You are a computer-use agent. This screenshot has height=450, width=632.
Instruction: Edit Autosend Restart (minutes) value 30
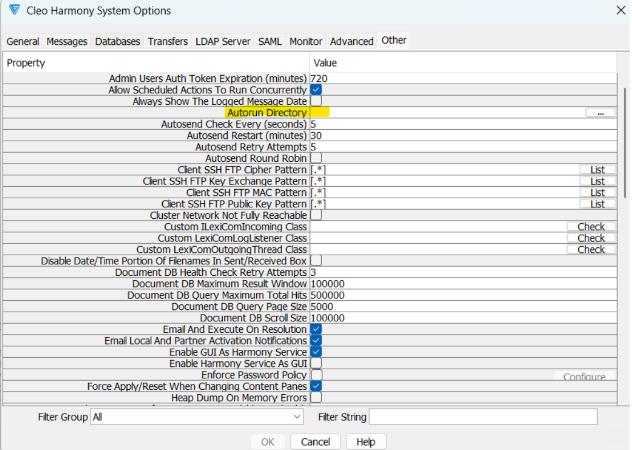[463, 135]
